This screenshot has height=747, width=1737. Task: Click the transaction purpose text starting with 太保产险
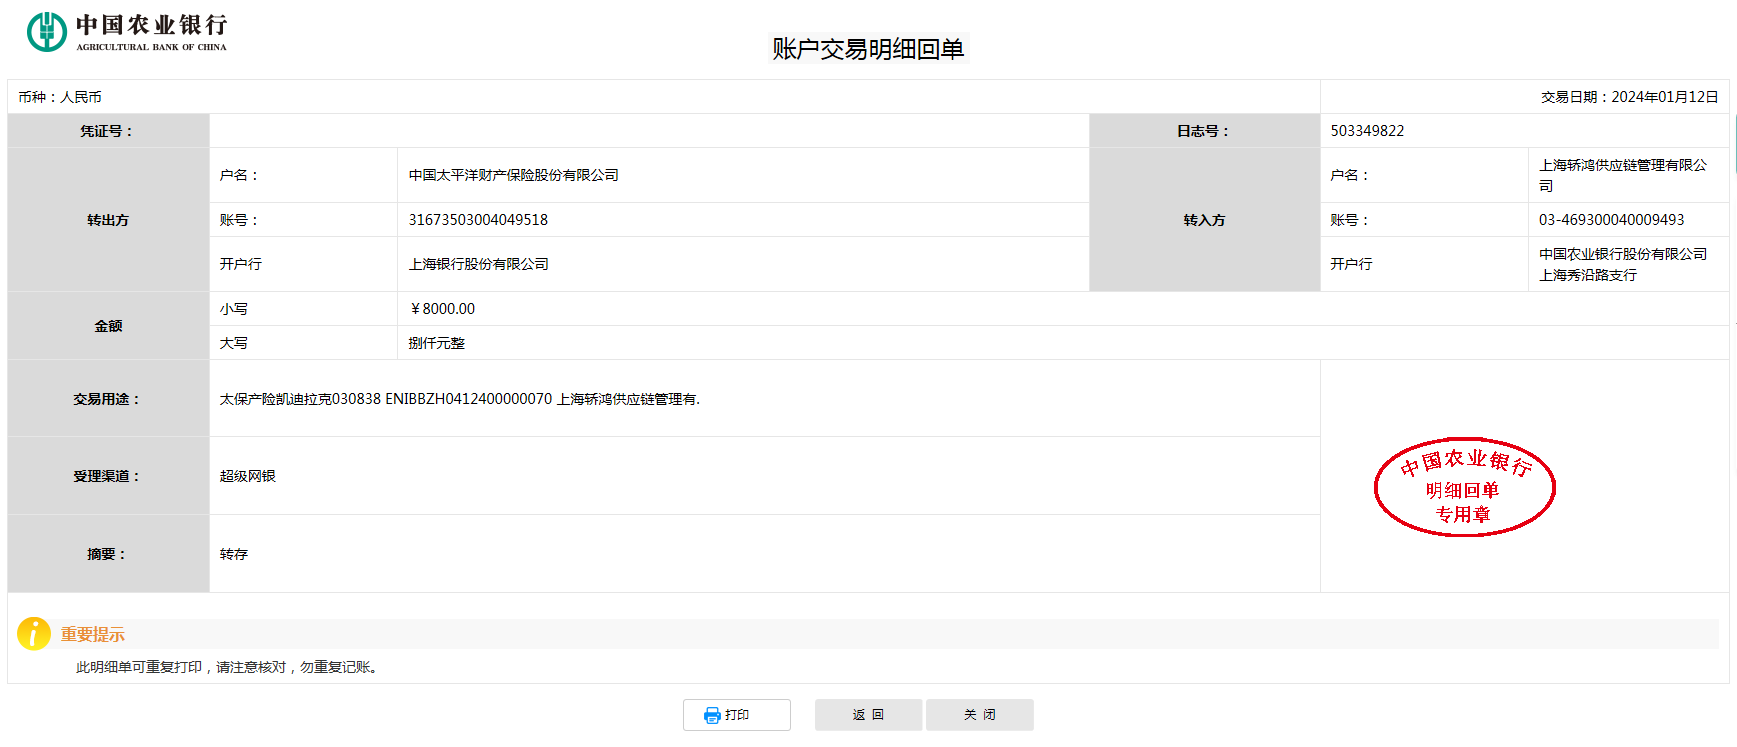click(x=459, y=399)
